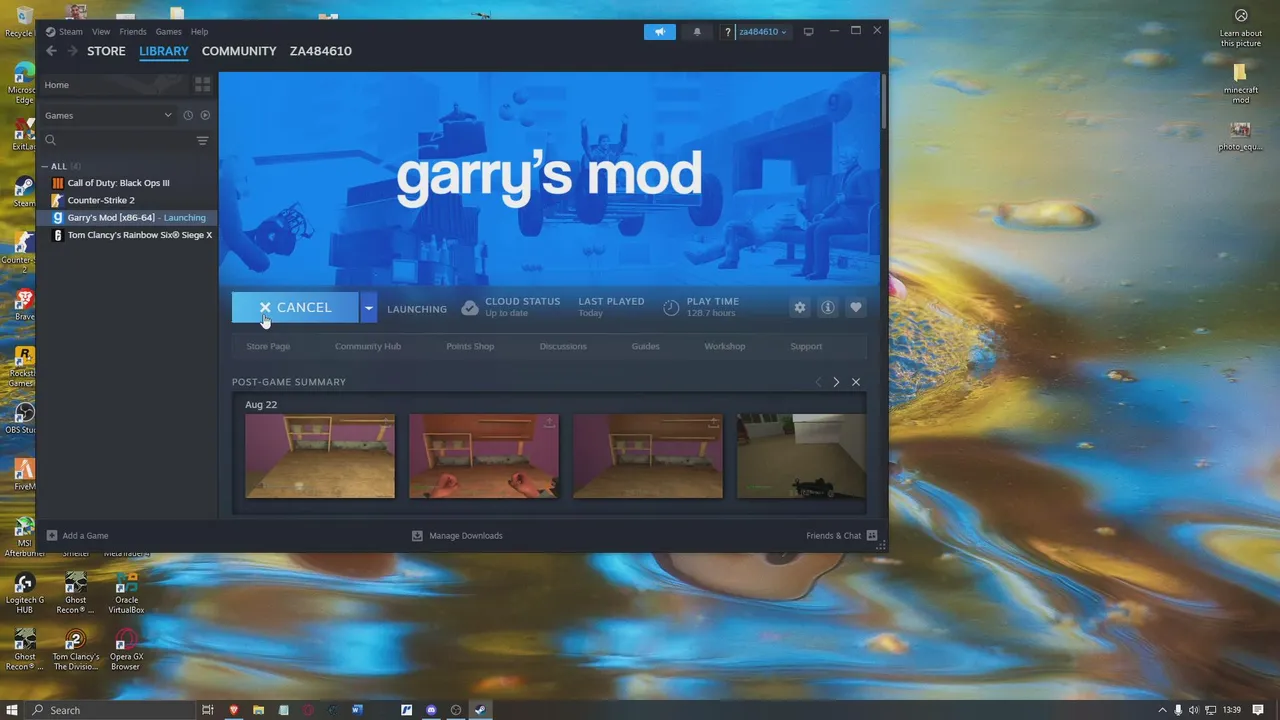Sort by recent activity clock icon

coord(187,115)
